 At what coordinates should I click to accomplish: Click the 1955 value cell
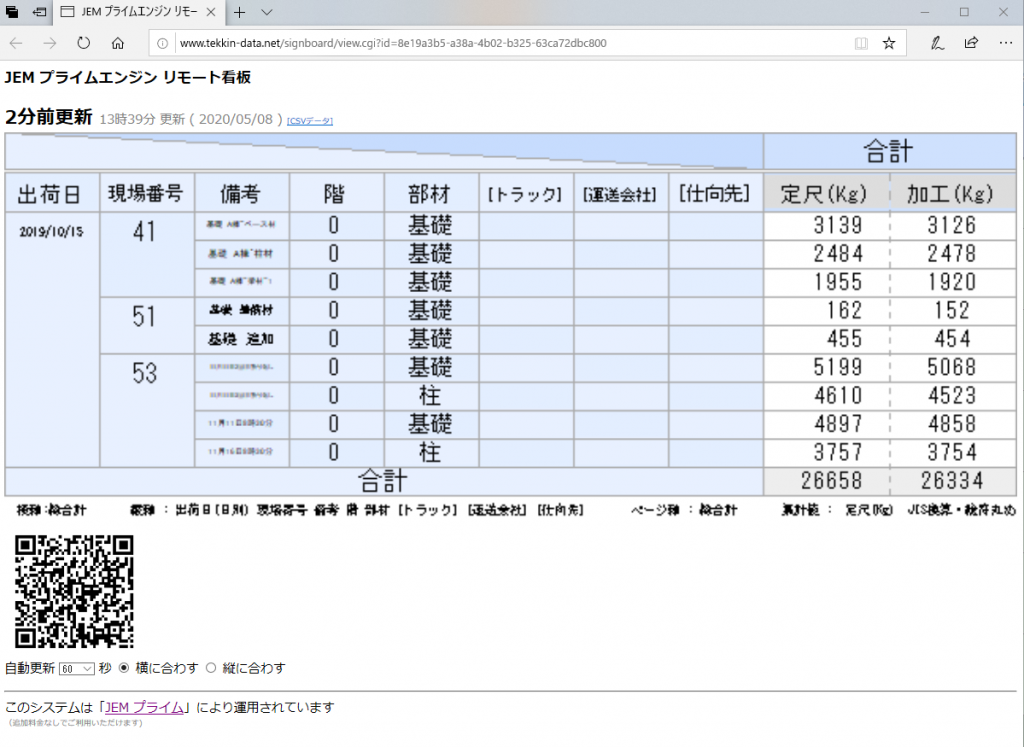[827, 282]
